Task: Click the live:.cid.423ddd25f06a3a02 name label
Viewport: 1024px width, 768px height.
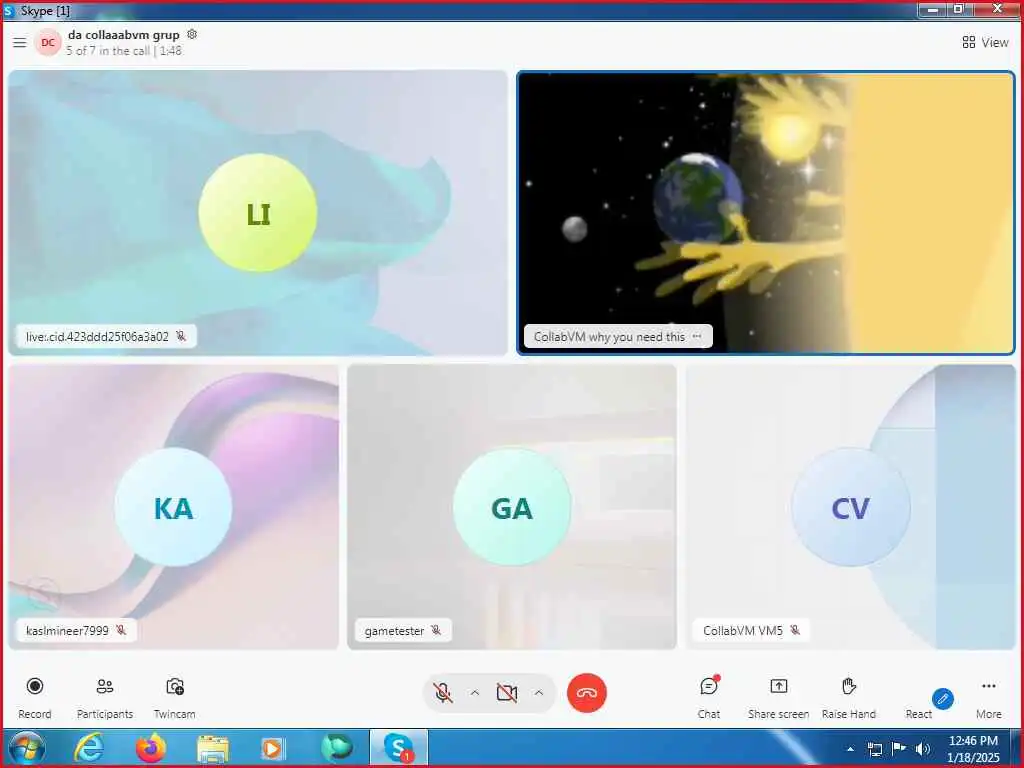Action: pyautogui.click(x=97, y=337)
